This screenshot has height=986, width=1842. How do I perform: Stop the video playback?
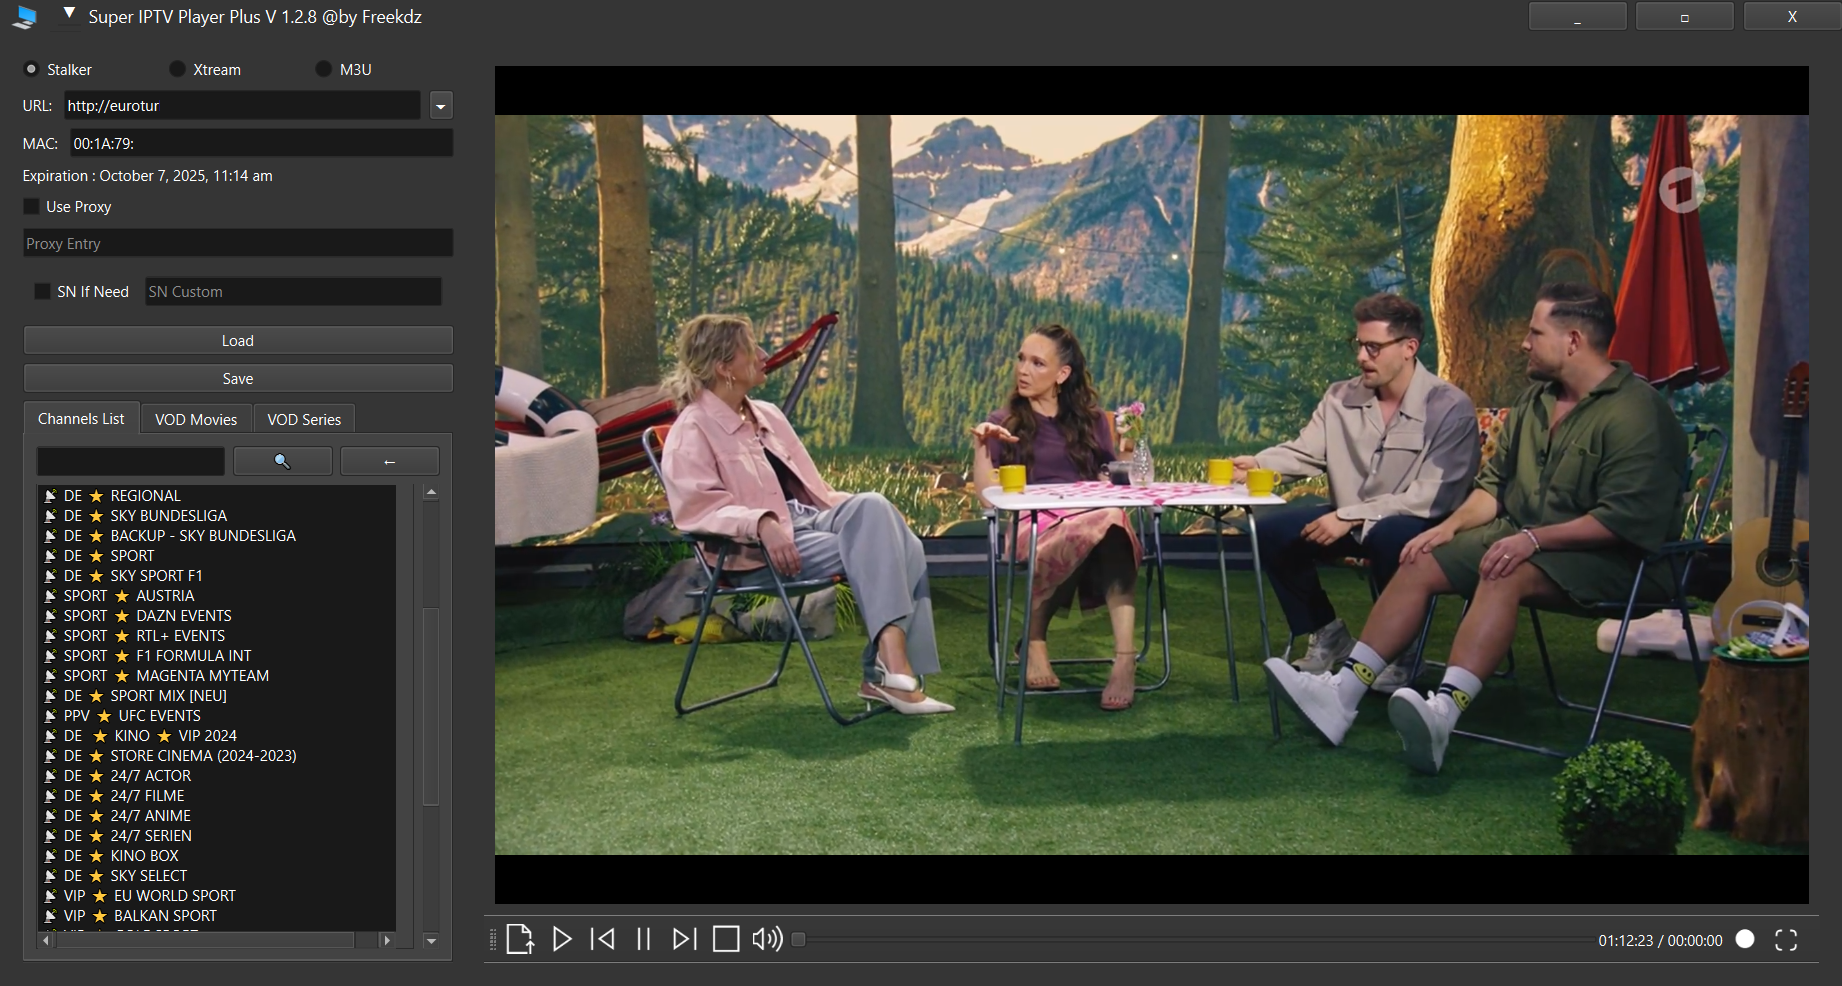pyautogui.click(x=726, y=939)
